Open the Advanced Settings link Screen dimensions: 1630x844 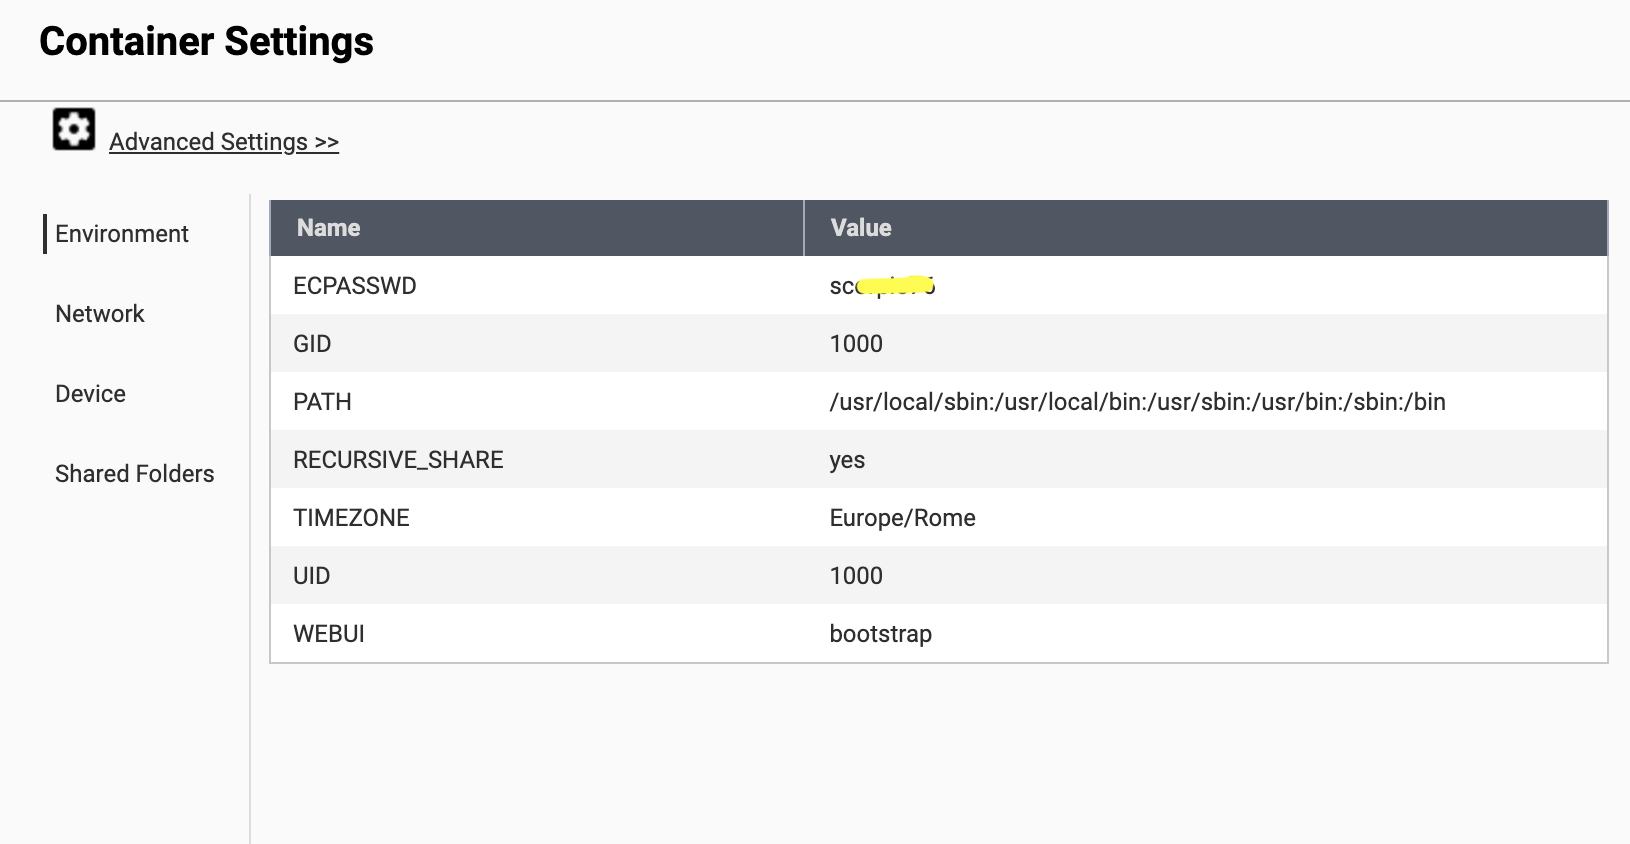click(223, 142)
